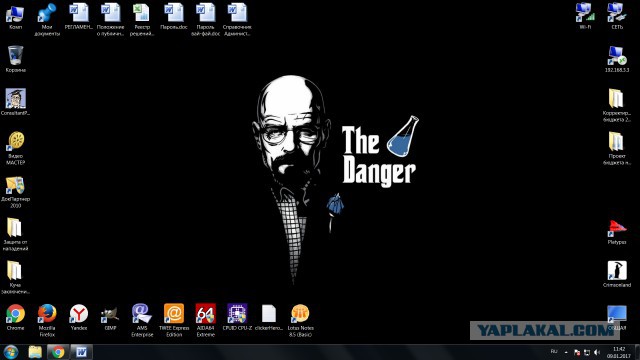Launch the Platypus game shortcut

pyautogui.click(x=617, y=232)
